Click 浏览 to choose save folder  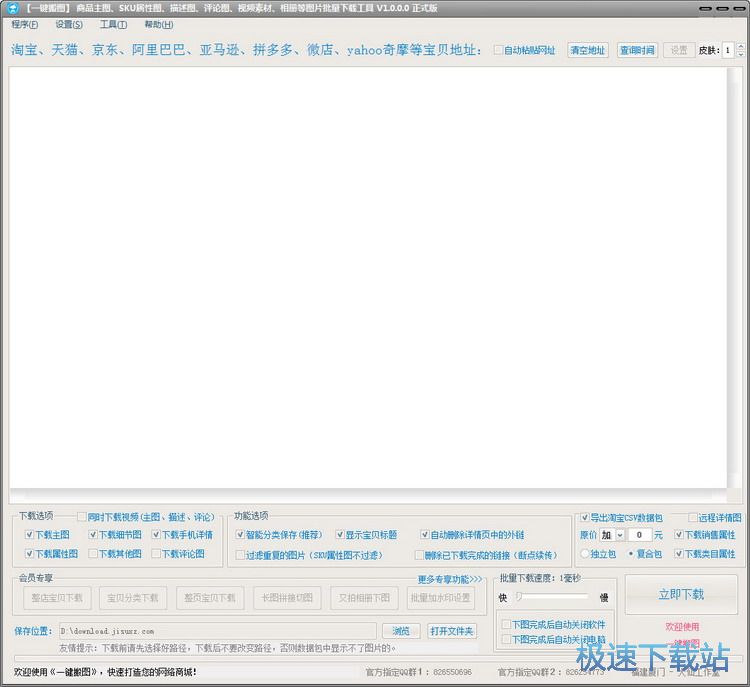(400, 631)
